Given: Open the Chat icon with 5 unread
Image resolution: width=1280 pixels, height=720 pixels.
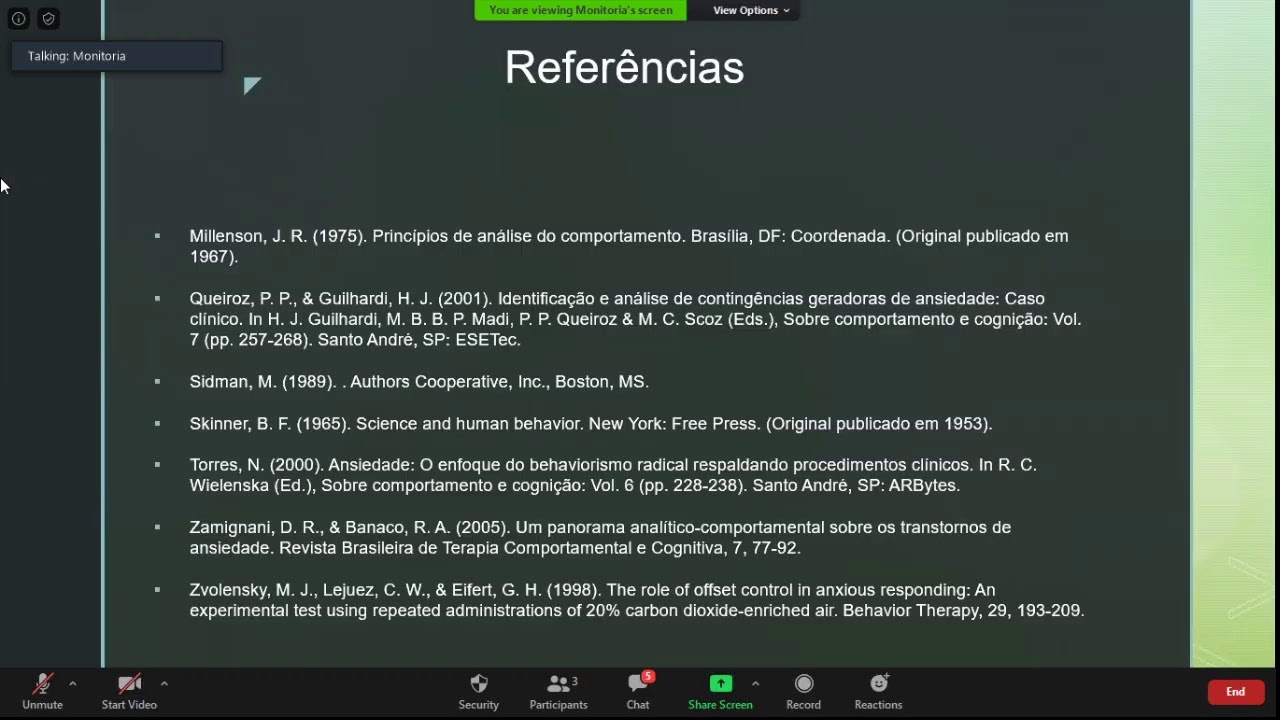Looking at the screenshot, I should tap(638, 684).
